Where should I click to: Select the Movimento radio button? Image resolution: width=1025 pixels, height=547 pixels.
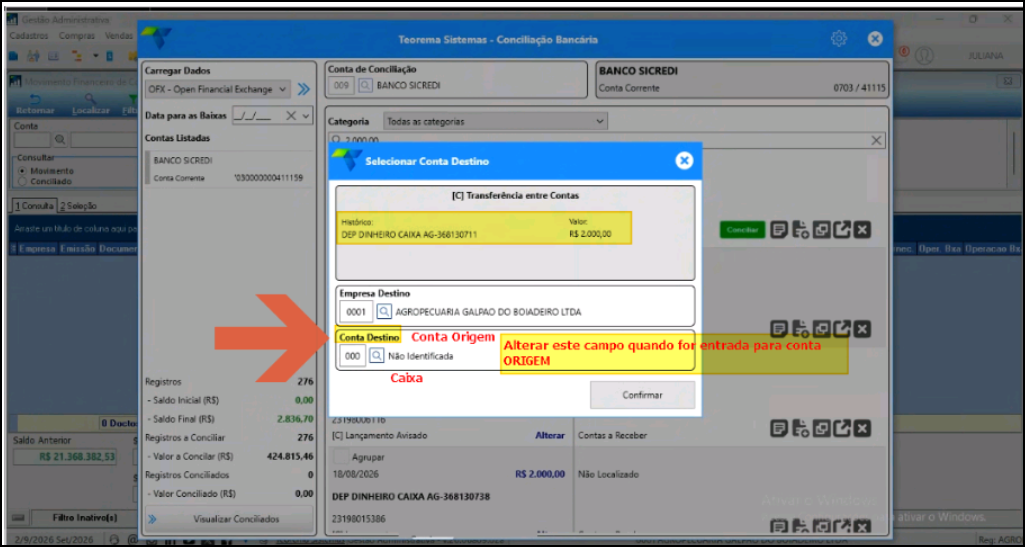click(x=22, y=171)
